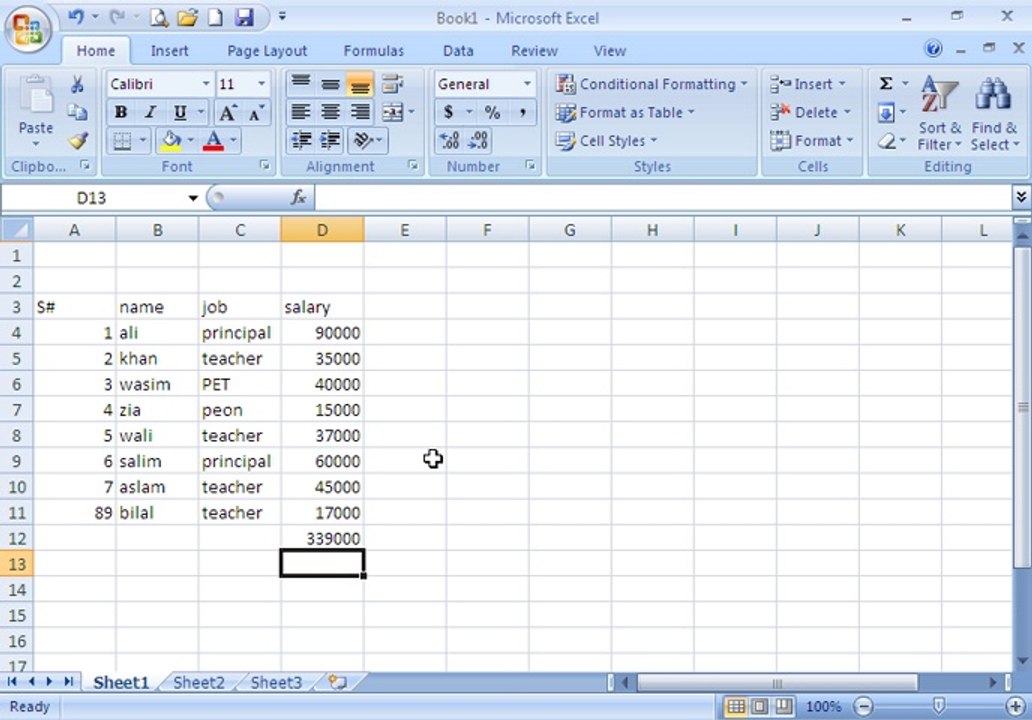Switch to the Insert ribbon tab

click(169, 51)
